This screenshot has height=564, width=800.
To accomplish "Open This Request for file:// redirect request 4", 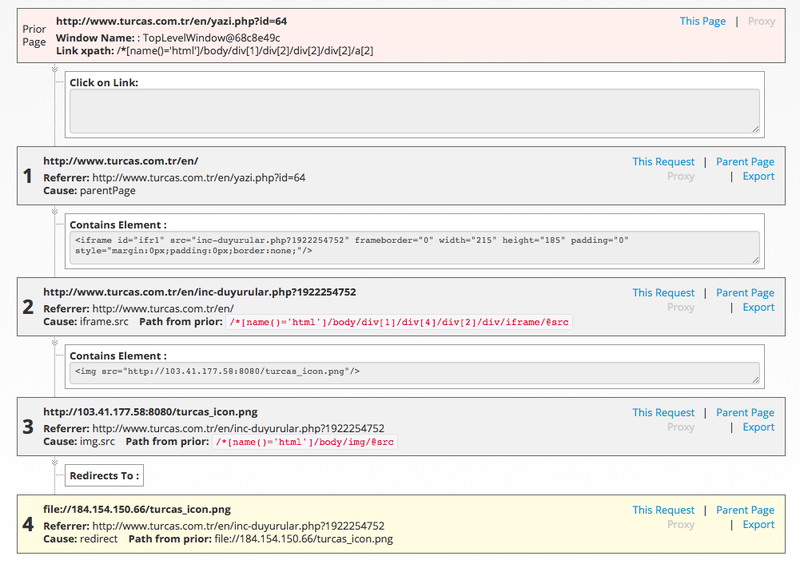I will pyautogui.click(x=663, y=510).
